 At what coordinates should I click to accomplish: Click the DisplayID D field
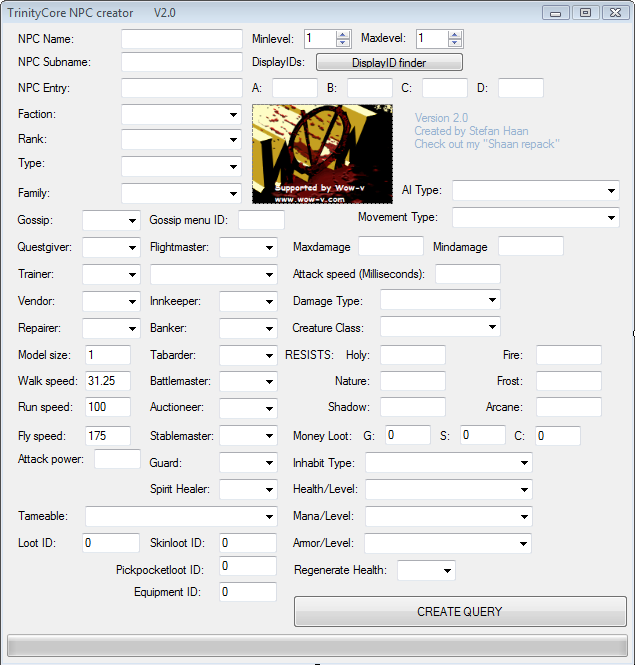[521, 88]
